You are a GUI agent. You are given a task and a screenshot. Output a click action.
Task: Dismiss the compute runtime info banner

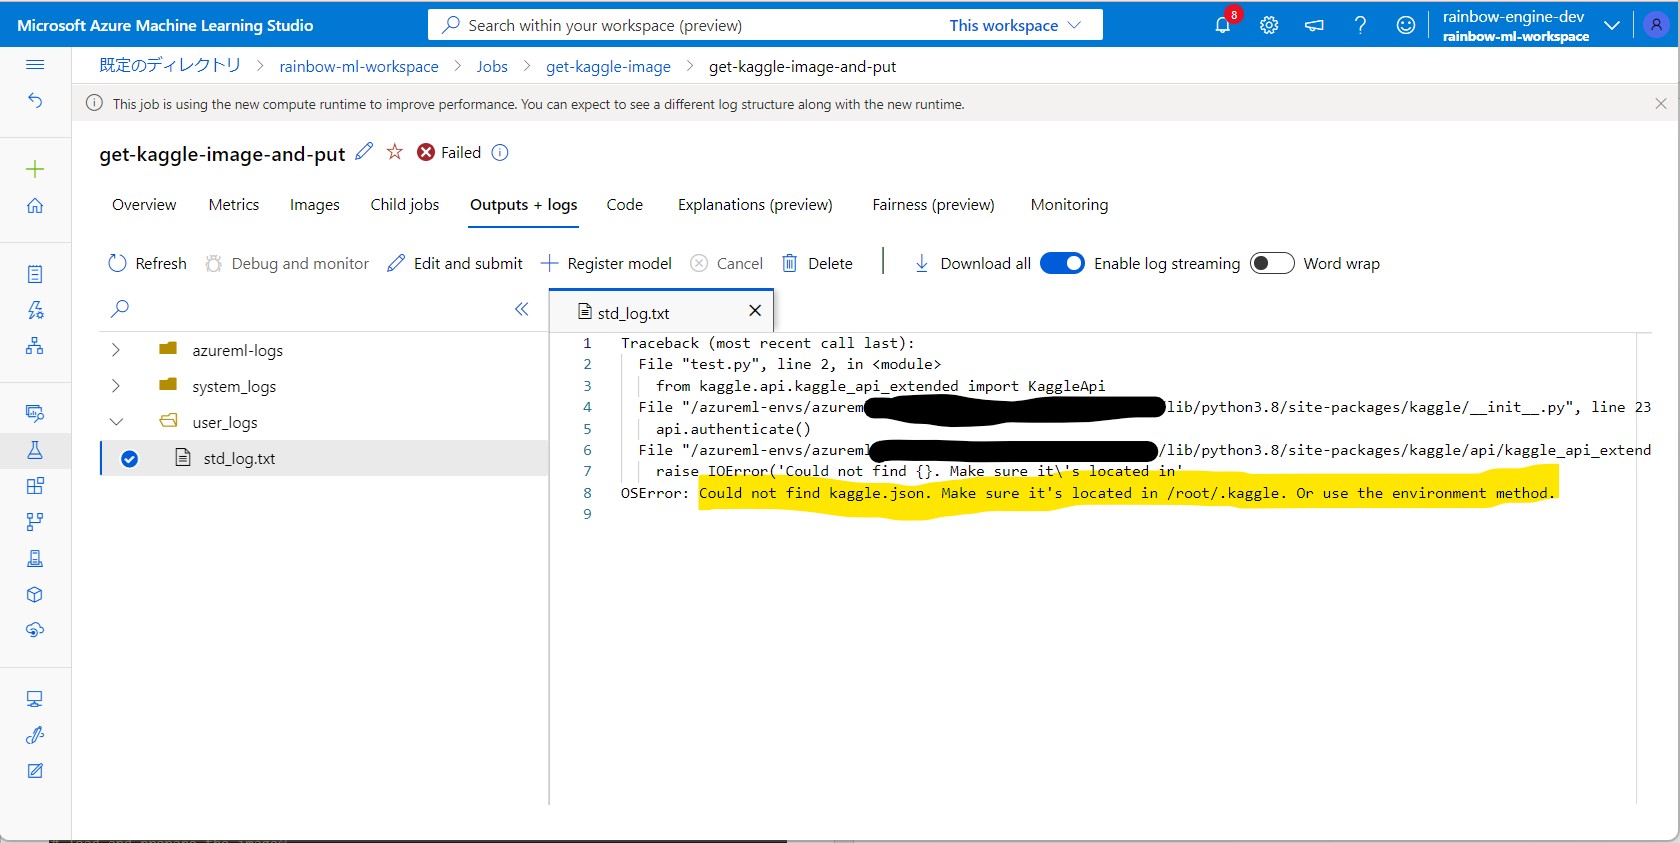1661,103
